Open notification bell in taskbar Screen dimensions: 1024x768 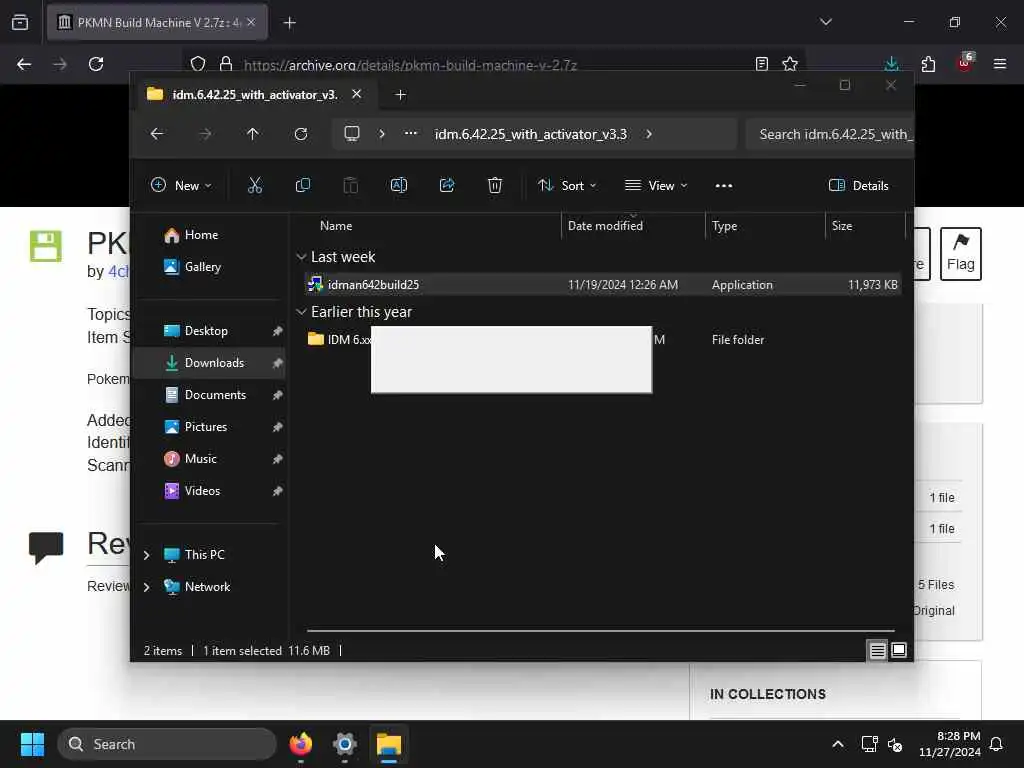pyautogui.click(x=997, y=744)
